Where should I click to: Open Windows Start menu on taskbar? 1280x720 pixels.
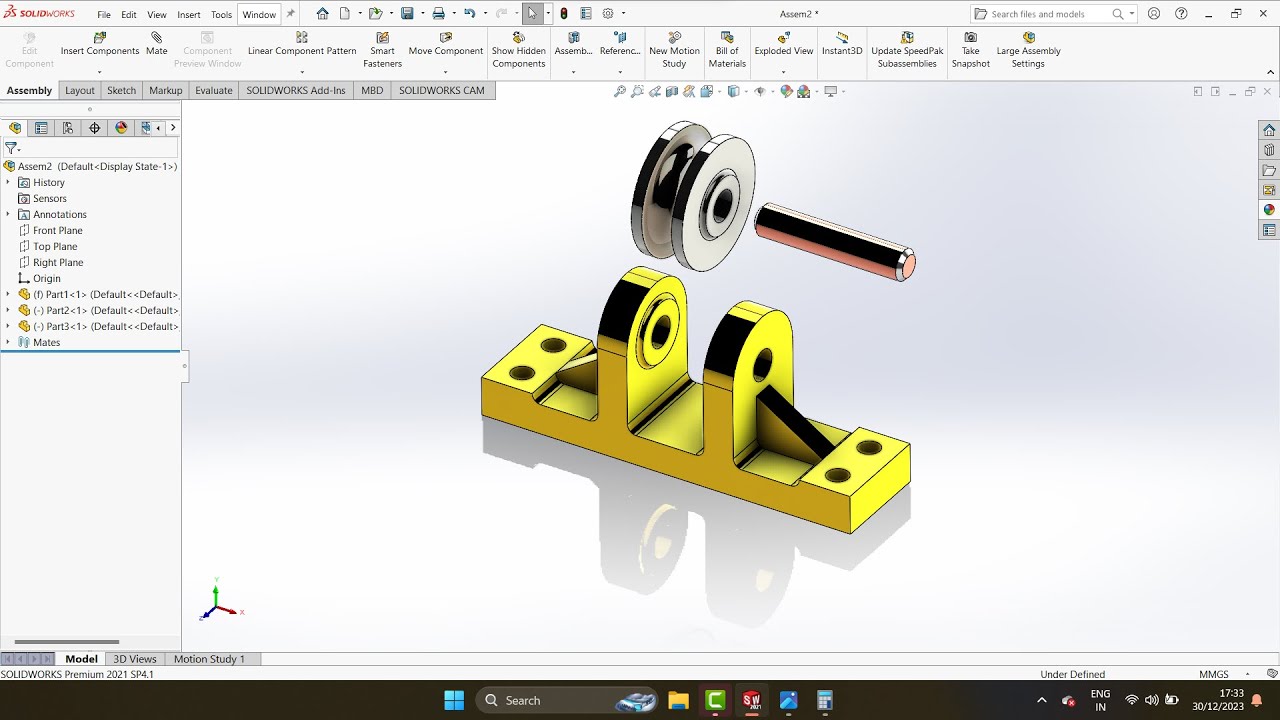[x=454, y=700]
